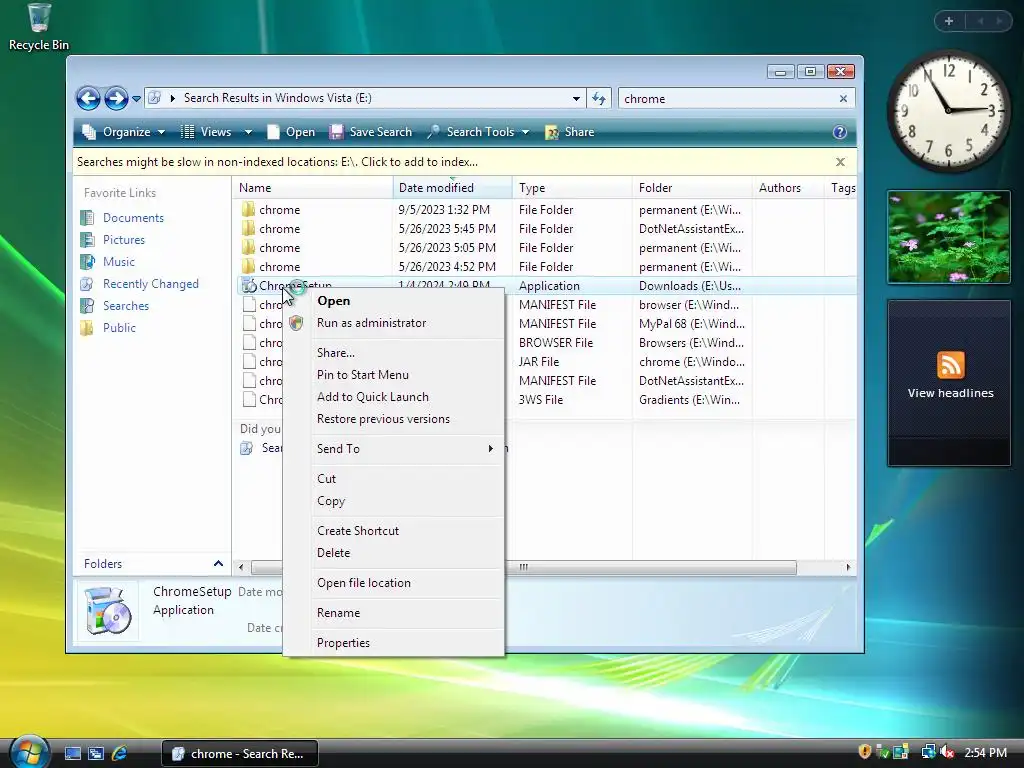The image size is (1024, 768).
Task: Expand the address bar history dropdown
Action: pos(576,99)
